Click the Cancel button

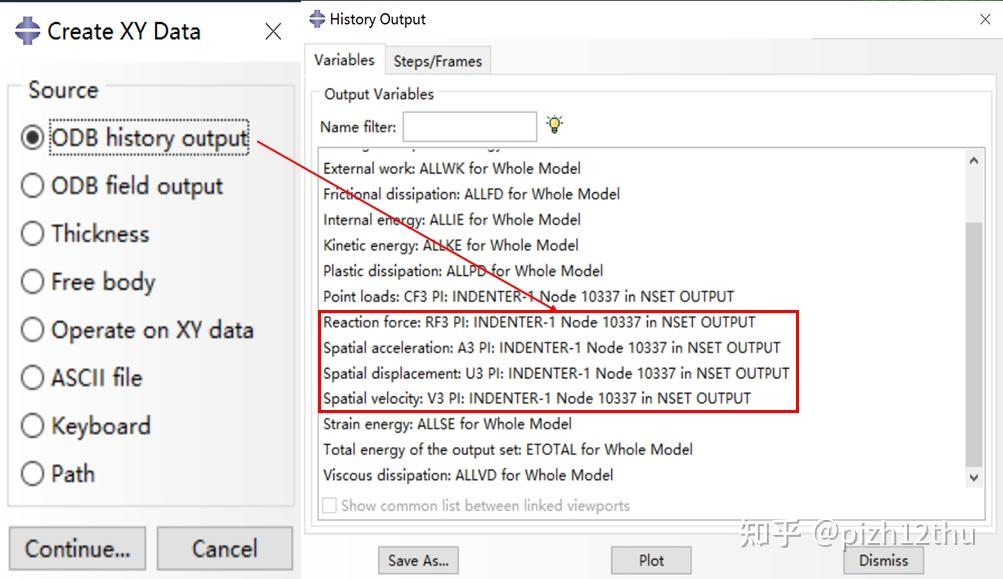(224, 548)
